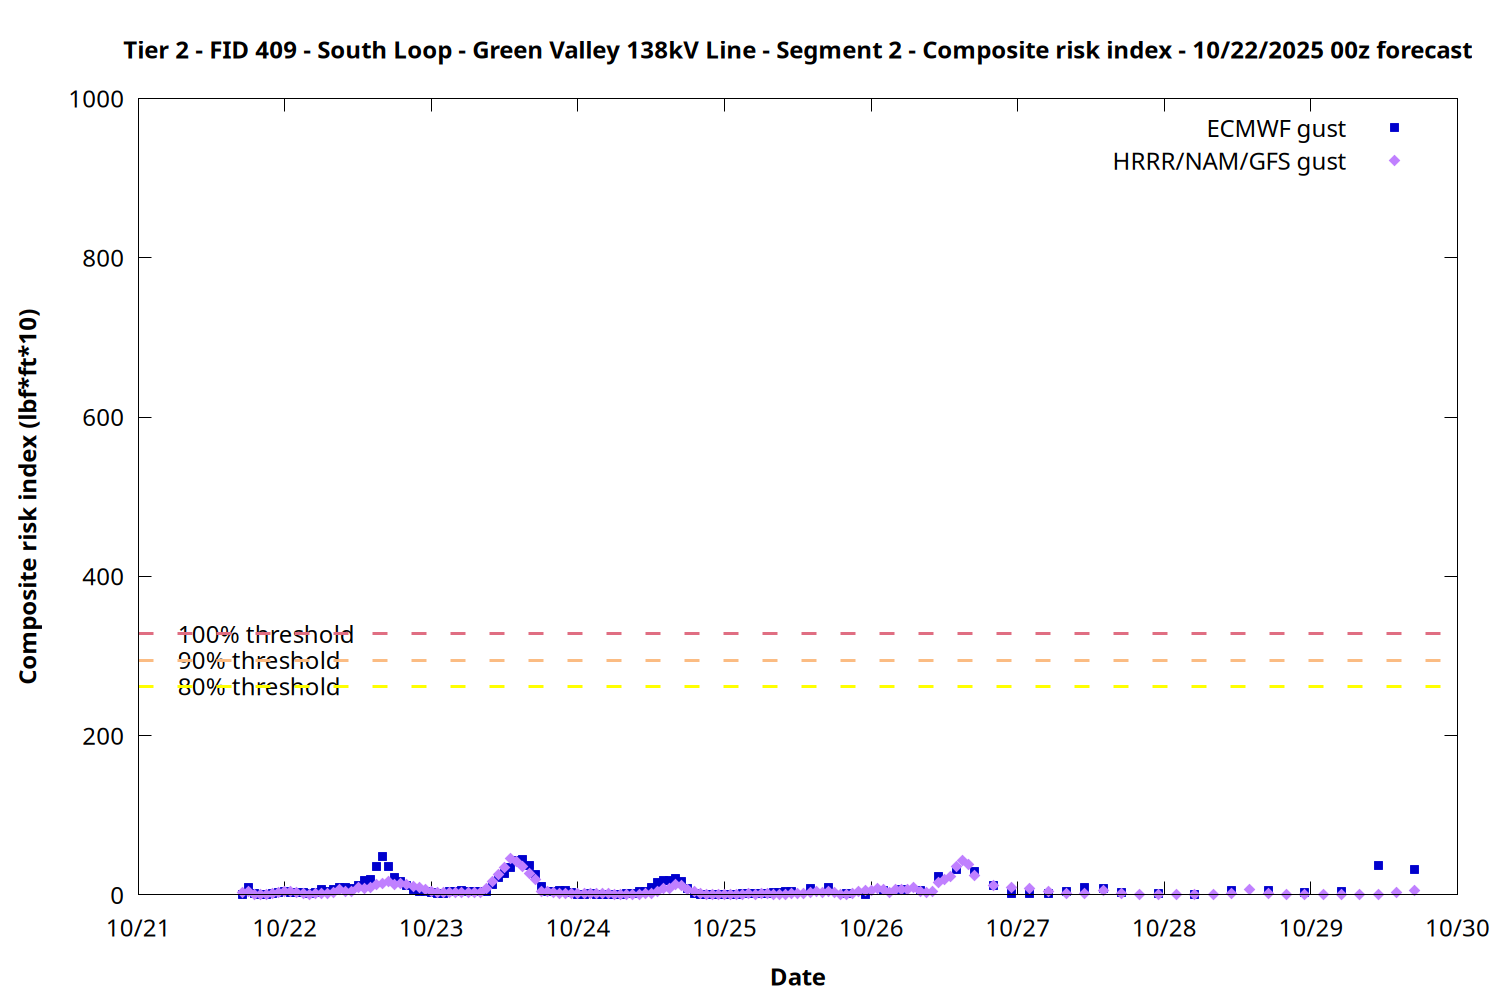Select the 80% threshold label

point(259,687)
